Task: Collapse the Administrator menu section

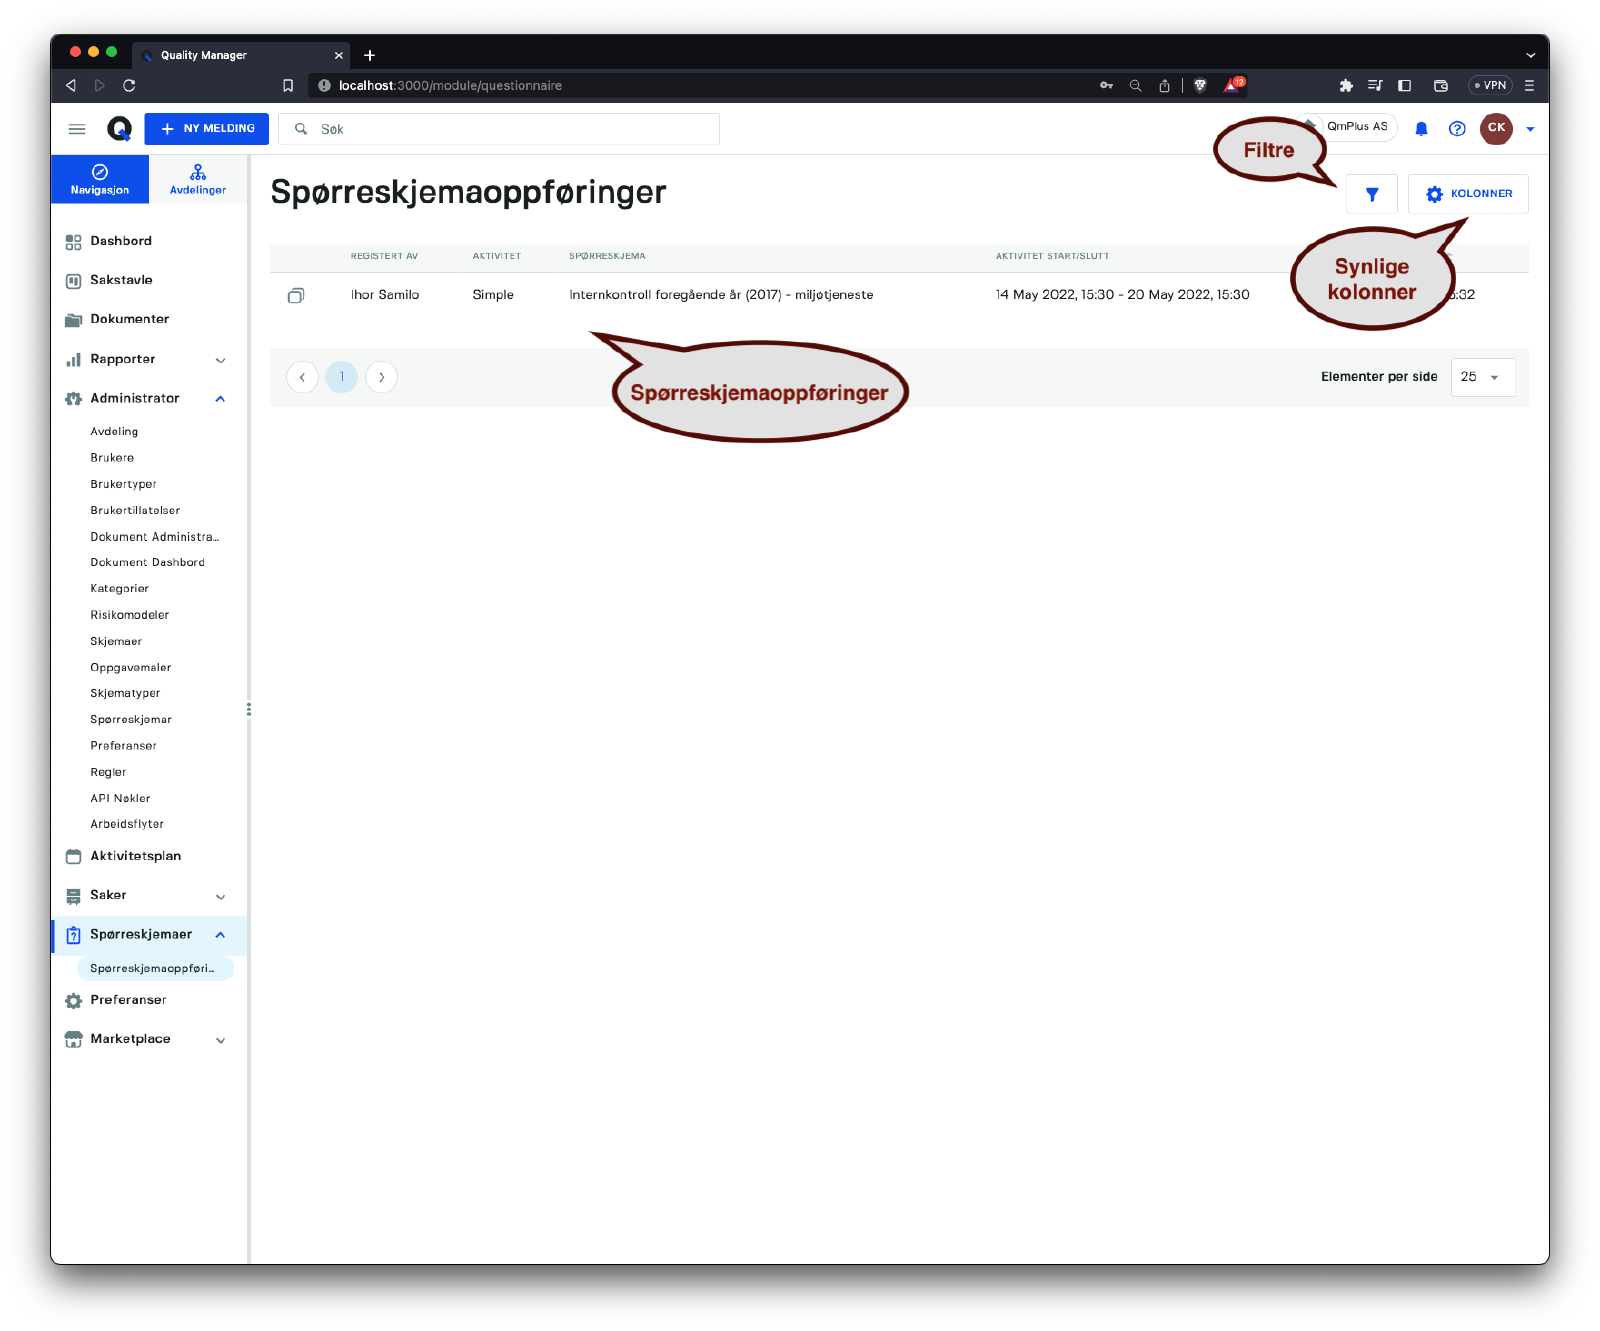Action: [221, 399]
